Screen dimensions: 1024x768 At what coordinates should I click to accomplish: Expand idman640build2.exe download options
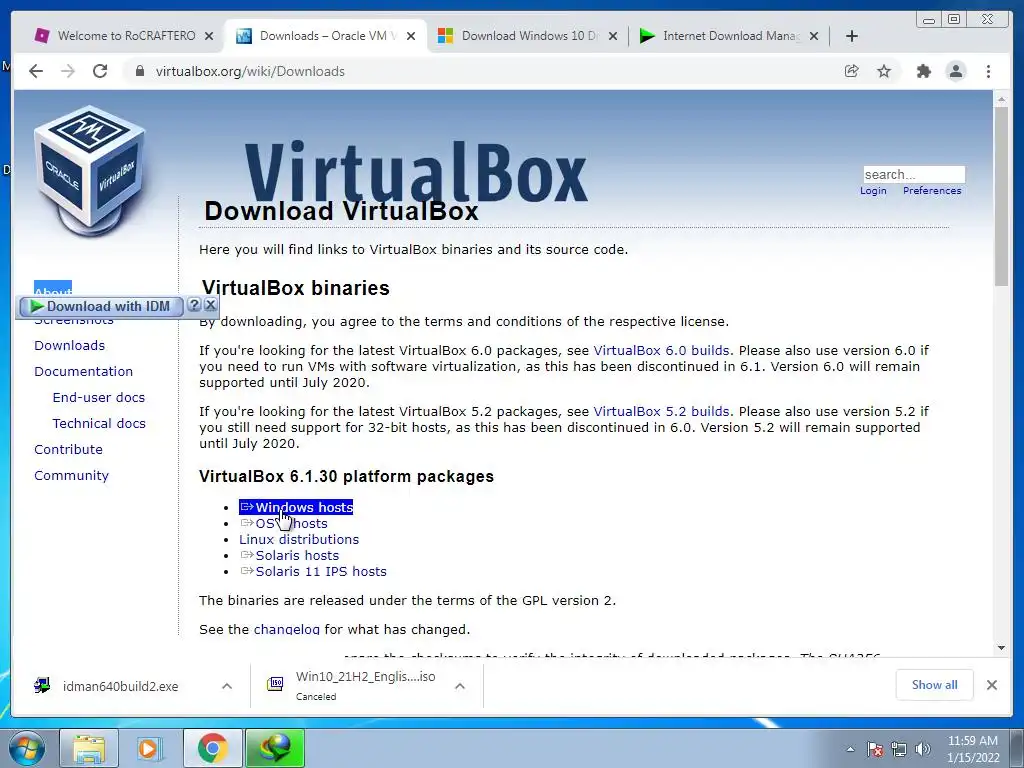coord(227,686)
